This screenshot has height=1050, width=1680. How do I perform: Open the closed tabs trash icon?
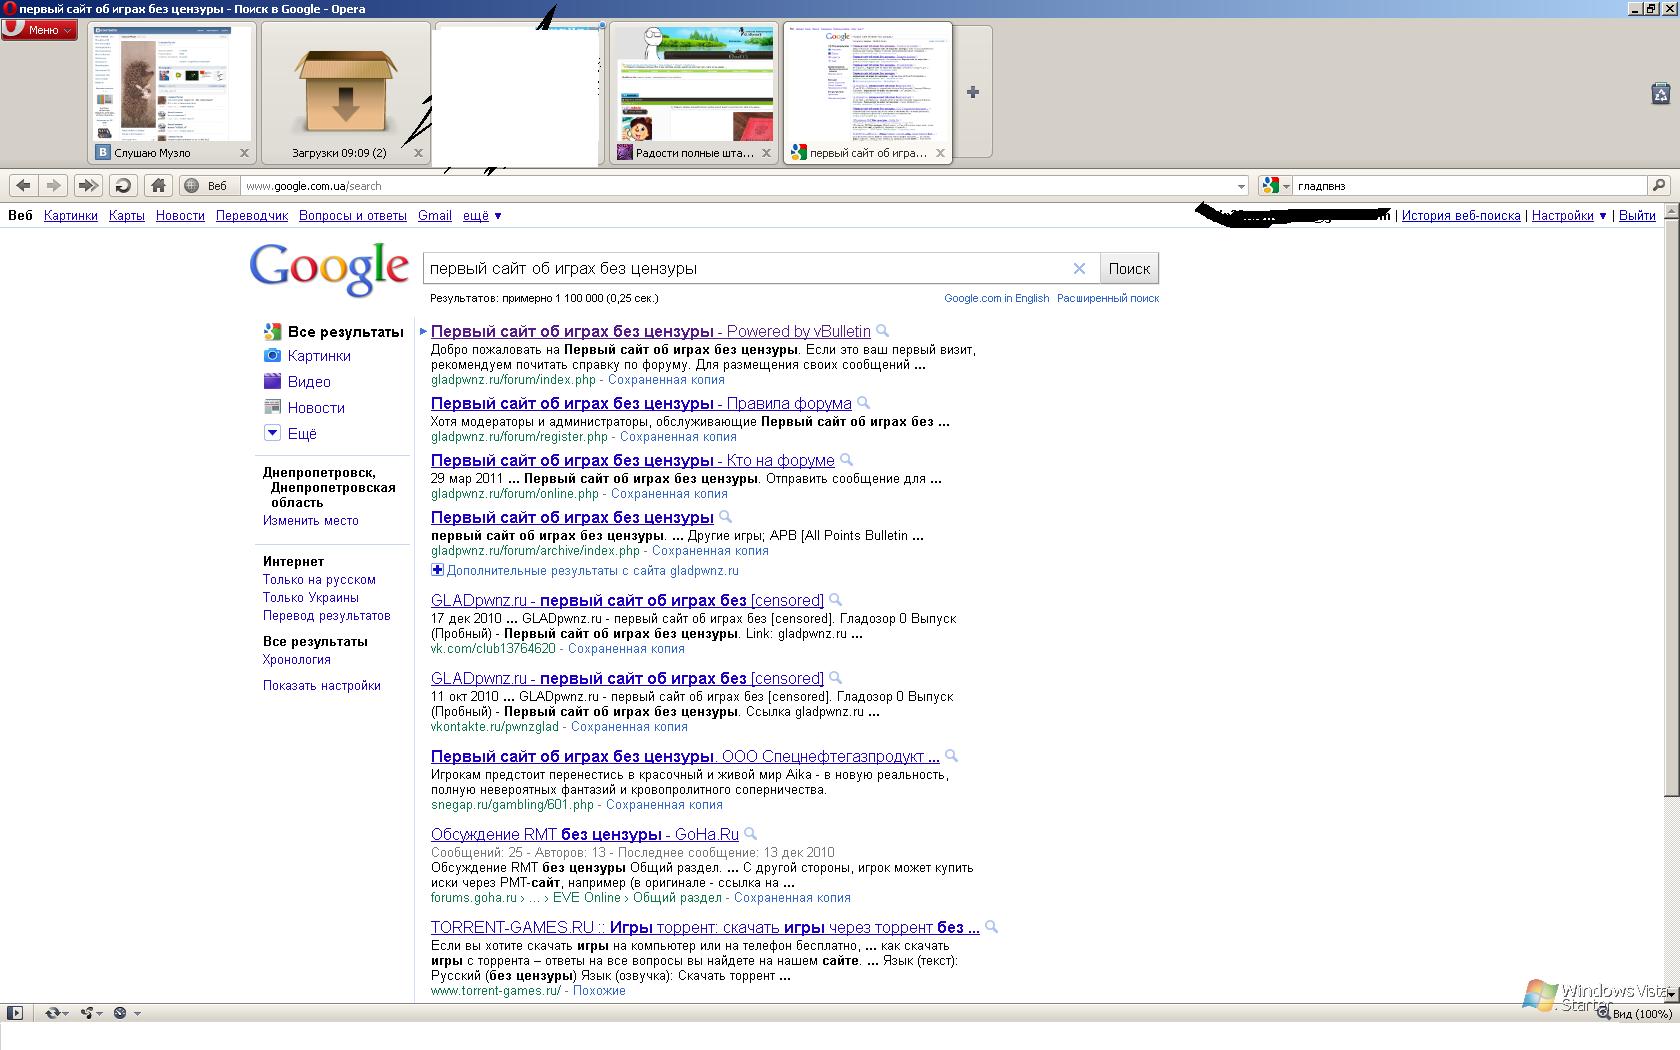pos(1661,93)
